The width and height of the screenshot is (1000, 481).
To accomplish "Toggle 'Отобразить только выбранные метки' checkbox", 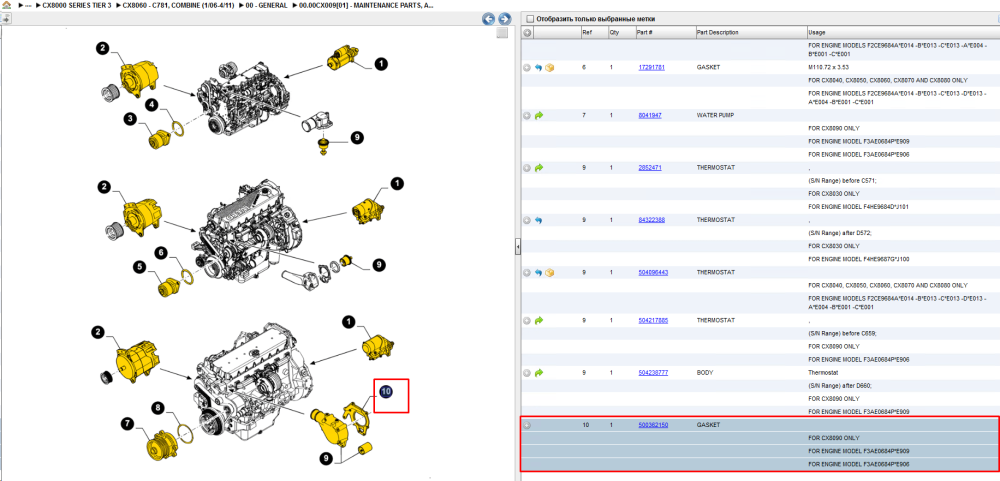I will pos(530,19).
